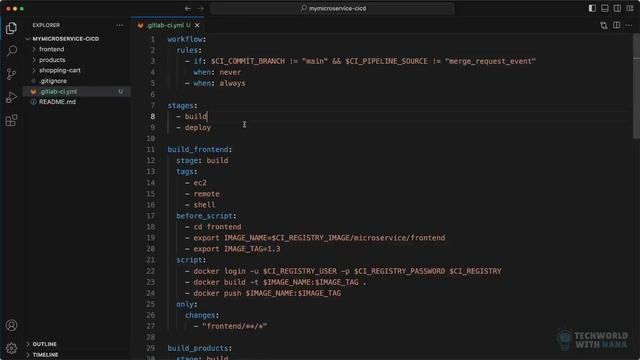Click the command center search field
The width and height of the screenshot is (640, 360).
click(332, 8)
